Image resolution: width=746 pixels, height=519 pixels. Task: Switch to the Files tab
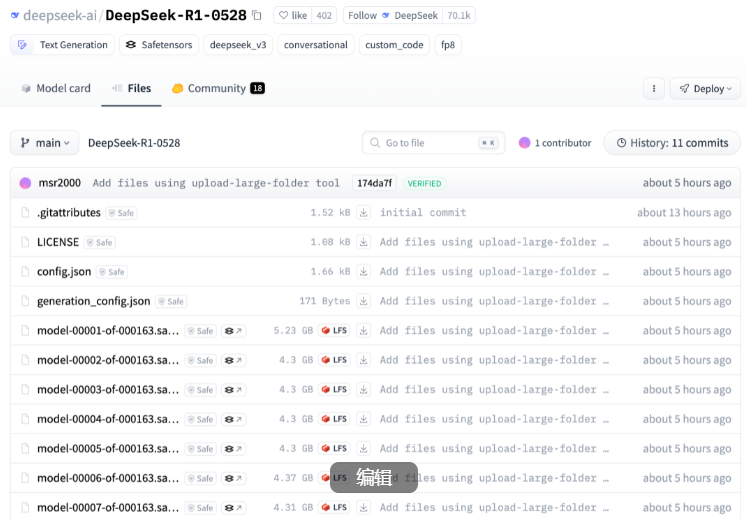pyautogui.click(x=132, y=88)
